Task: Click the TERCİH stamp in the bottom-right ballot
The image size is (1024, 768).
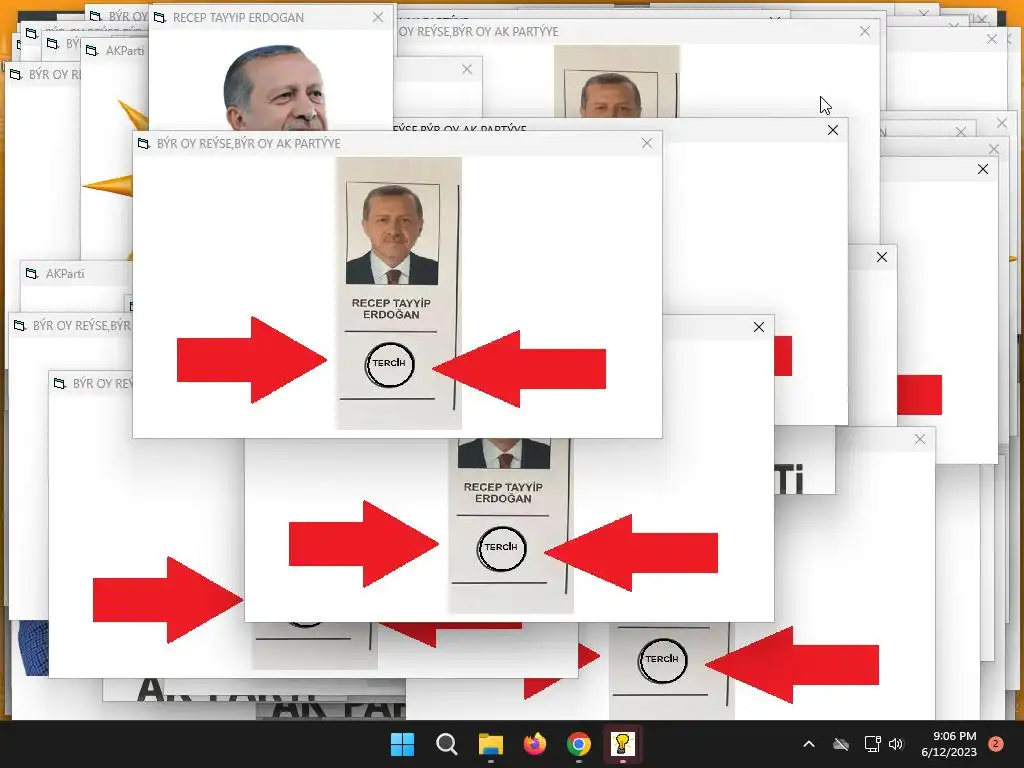Action: point(662,660)
